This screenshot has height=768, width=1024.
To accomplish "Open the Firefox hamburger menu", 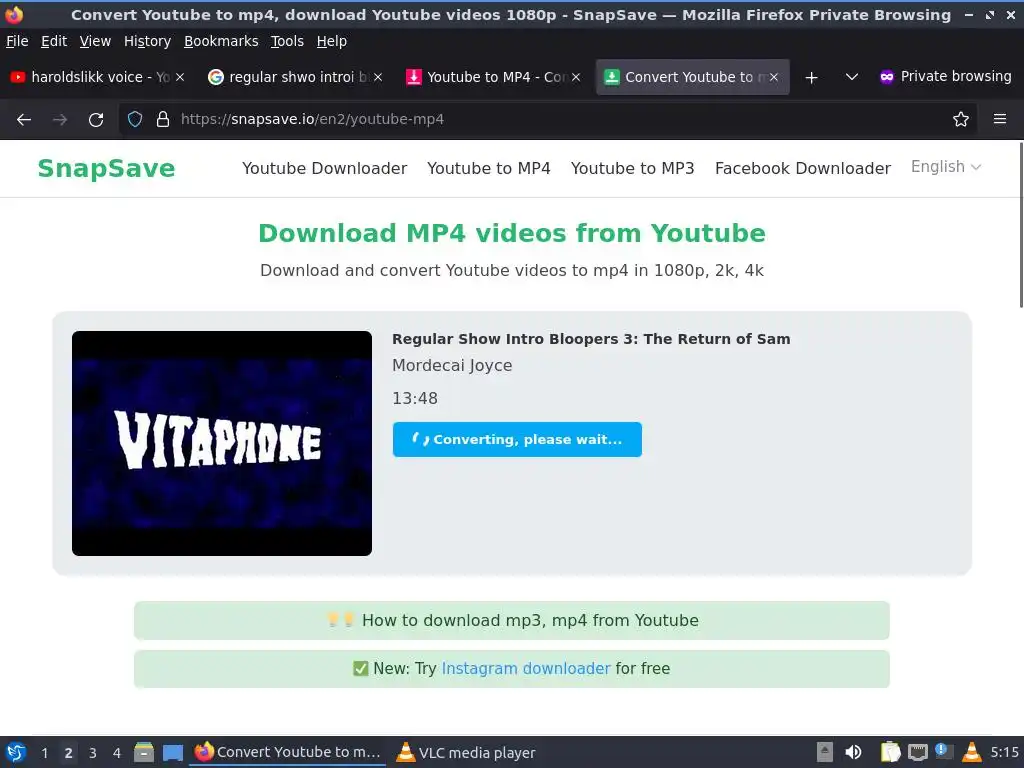I will coord(1000,119).
